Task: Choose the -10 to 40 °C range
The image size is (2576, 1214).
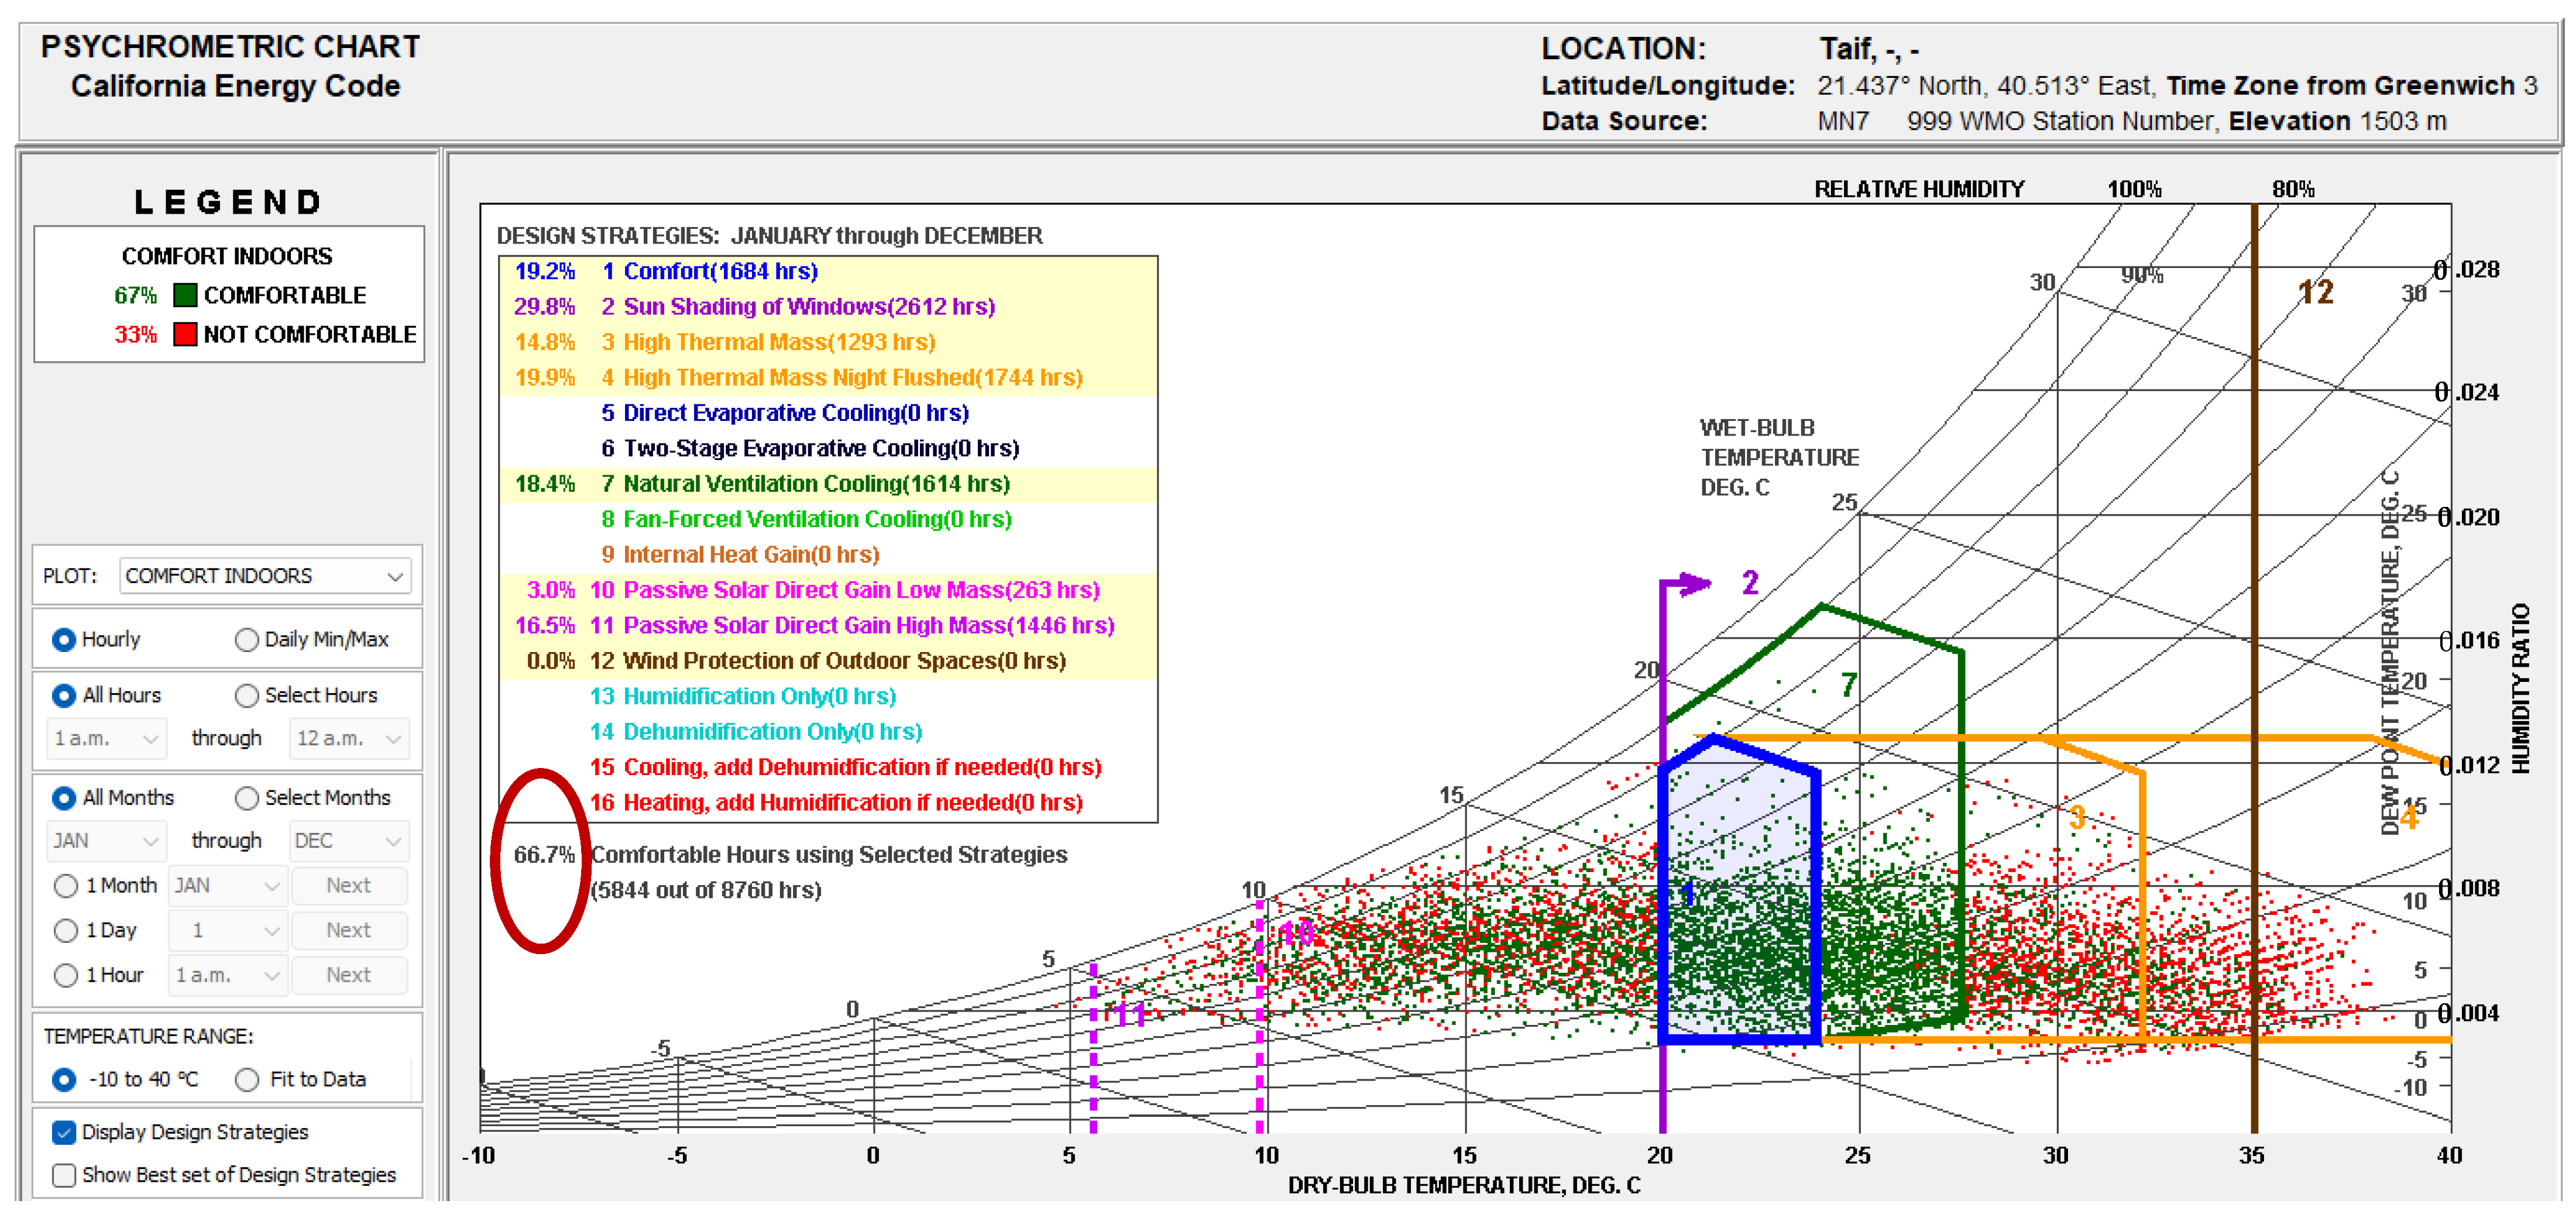Action: click(x=64, y=1079)
